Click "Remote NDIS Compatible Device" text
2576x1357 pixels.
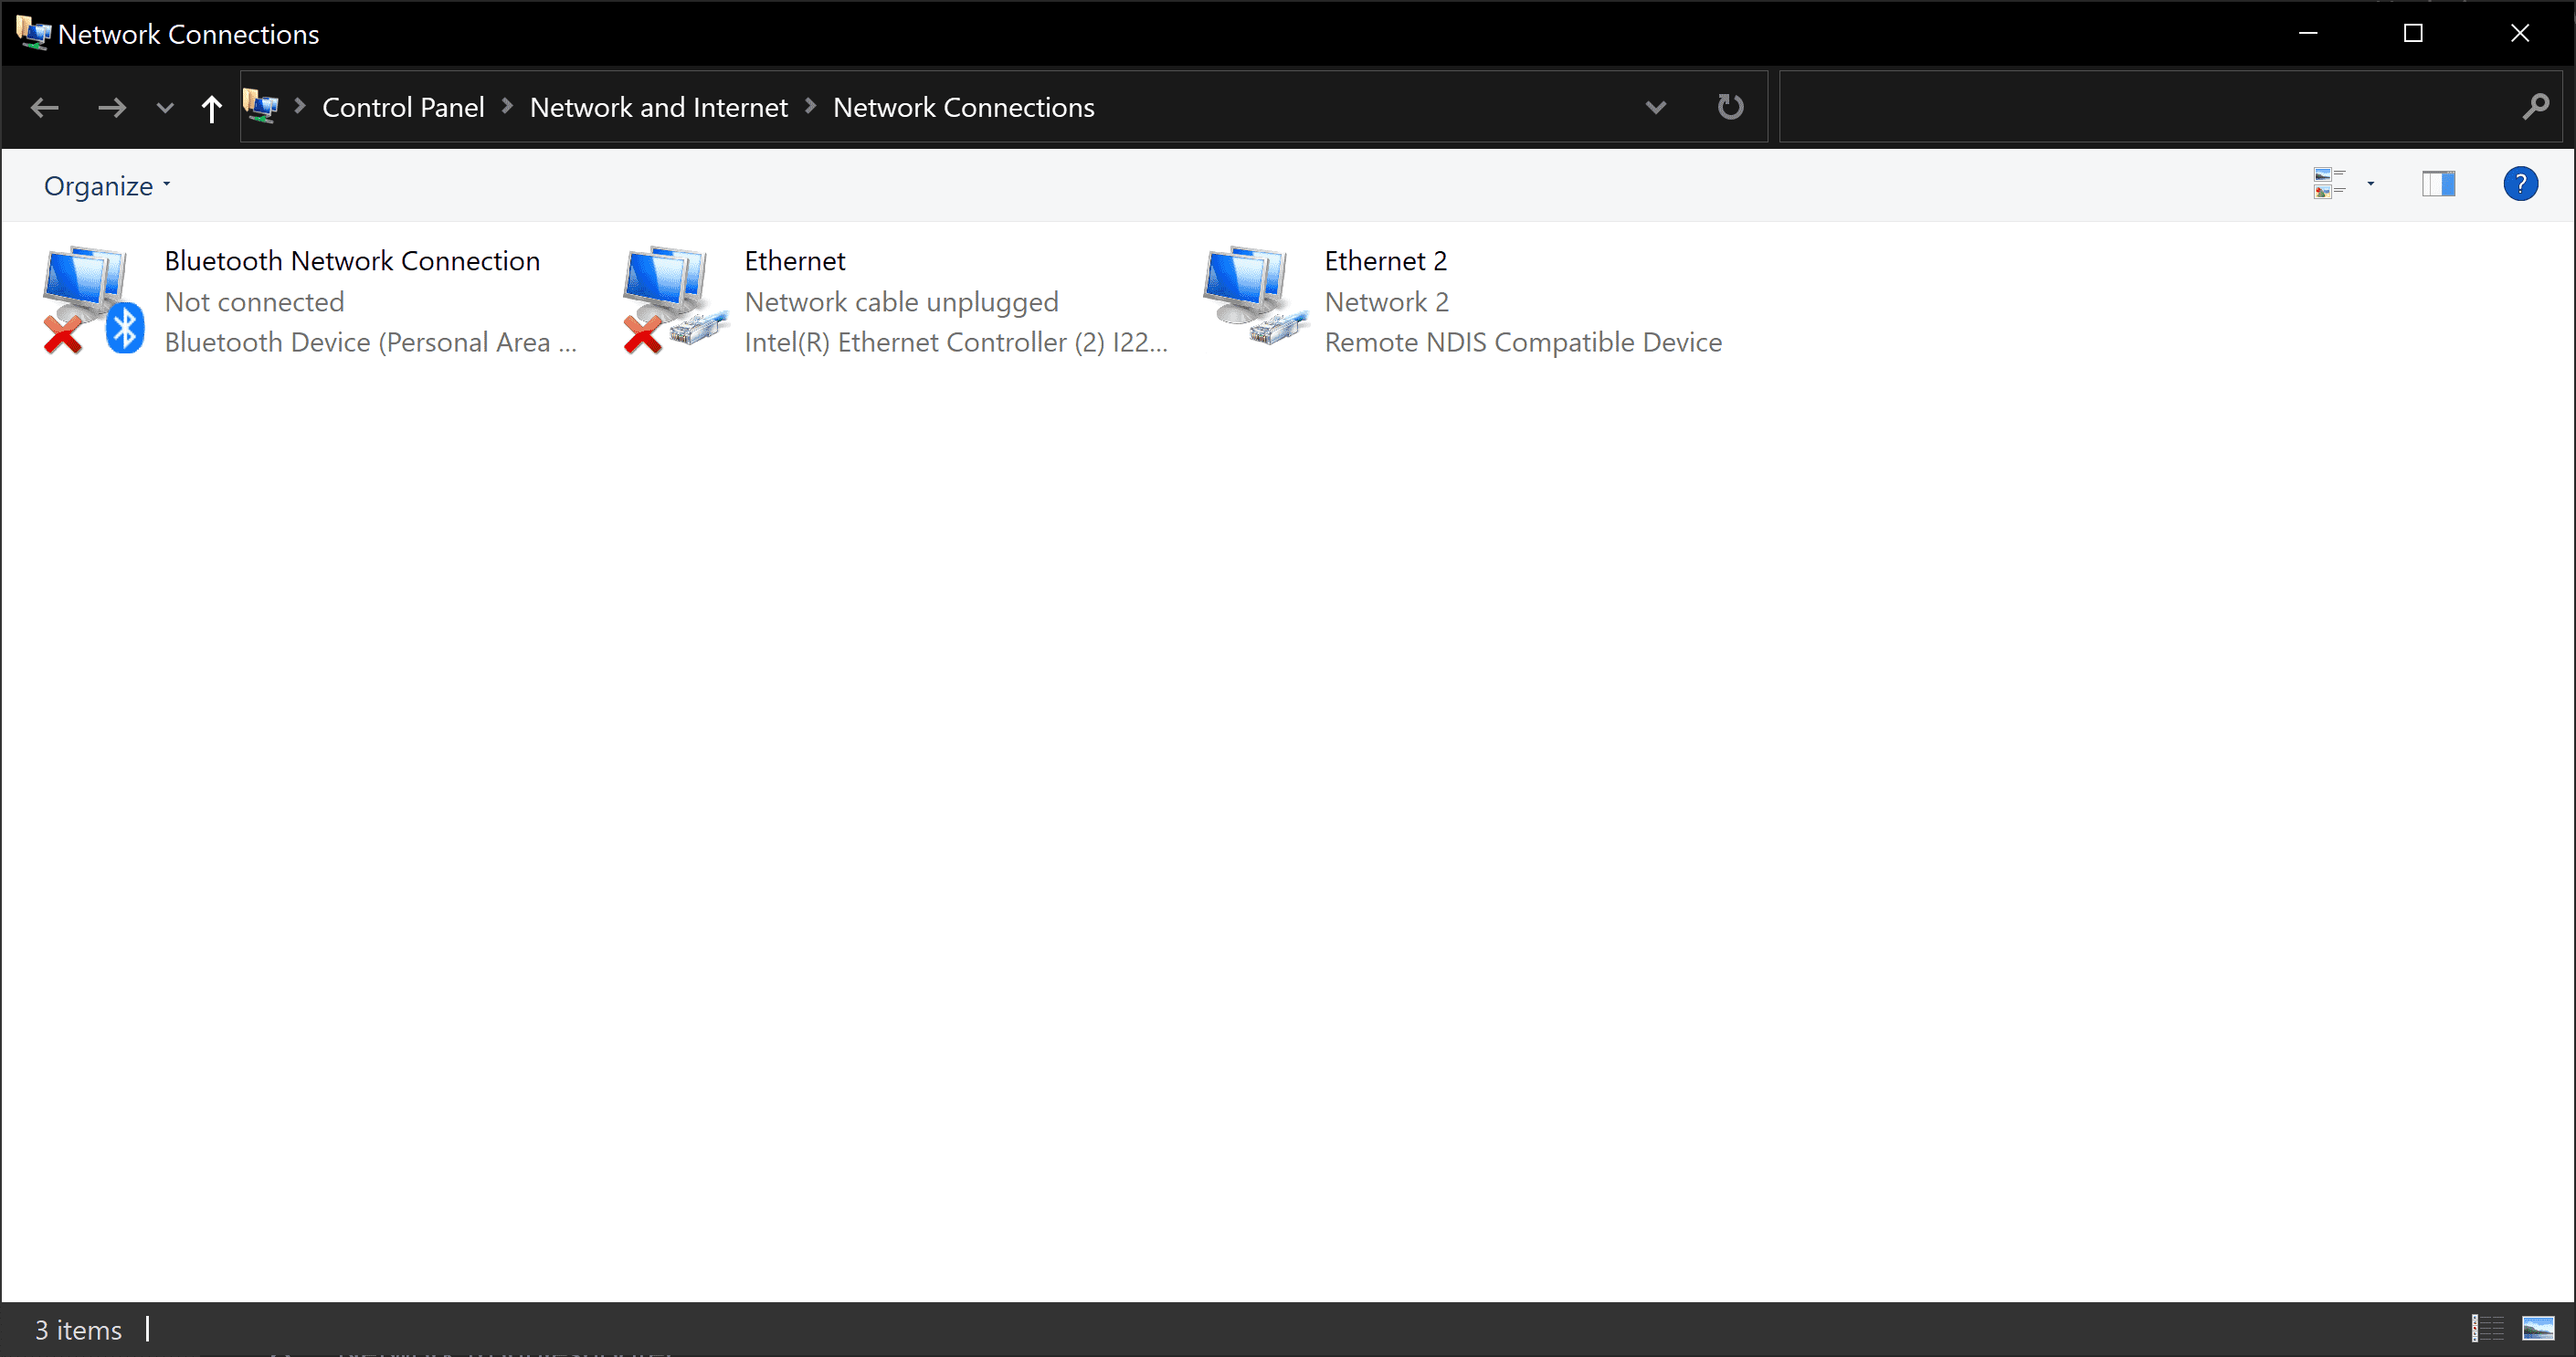1523,343
